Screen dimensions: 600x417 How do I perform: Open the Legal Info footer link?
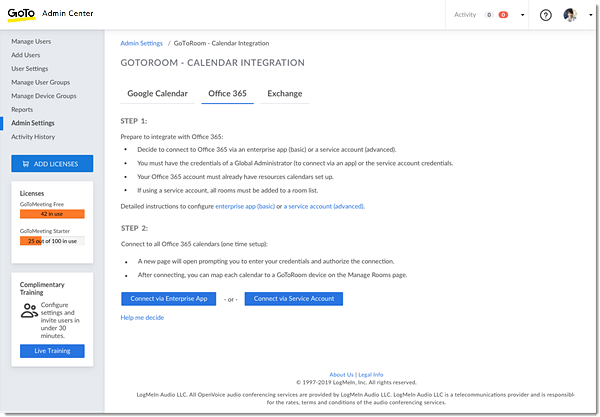point(370,375)
